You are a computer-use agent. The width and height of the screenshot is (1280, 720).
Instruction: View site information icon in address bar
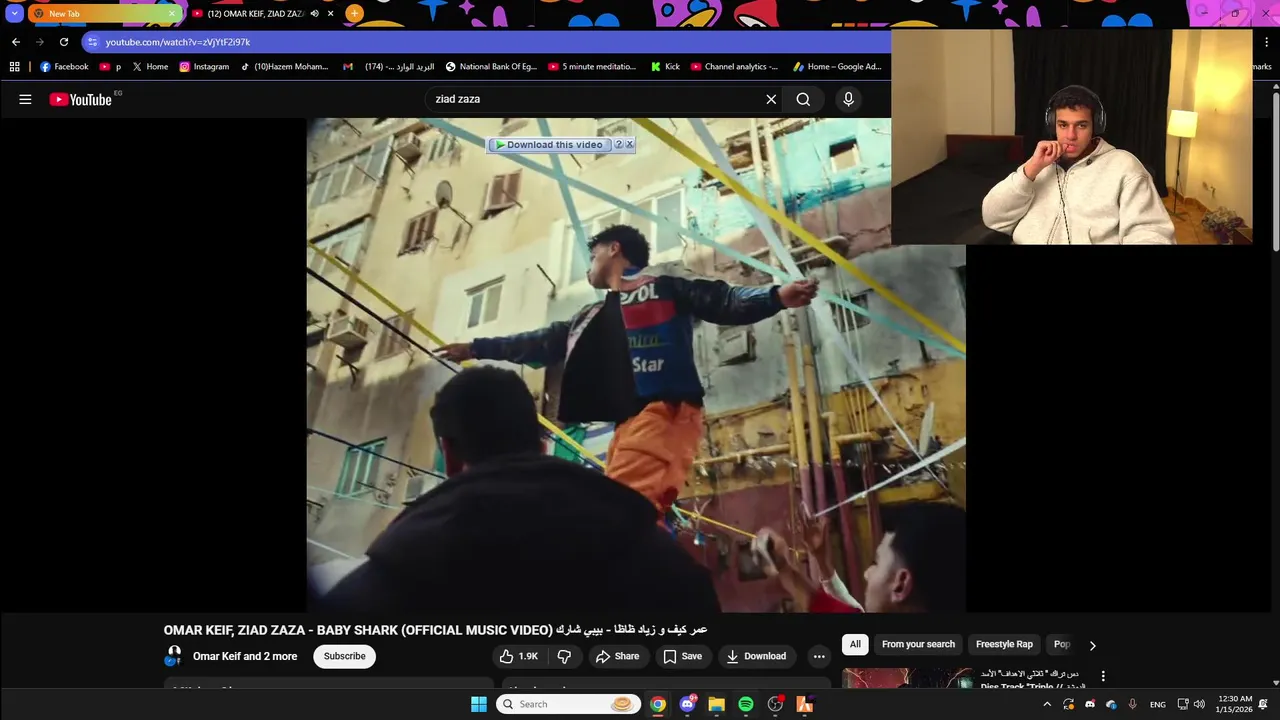click(92, 42)
